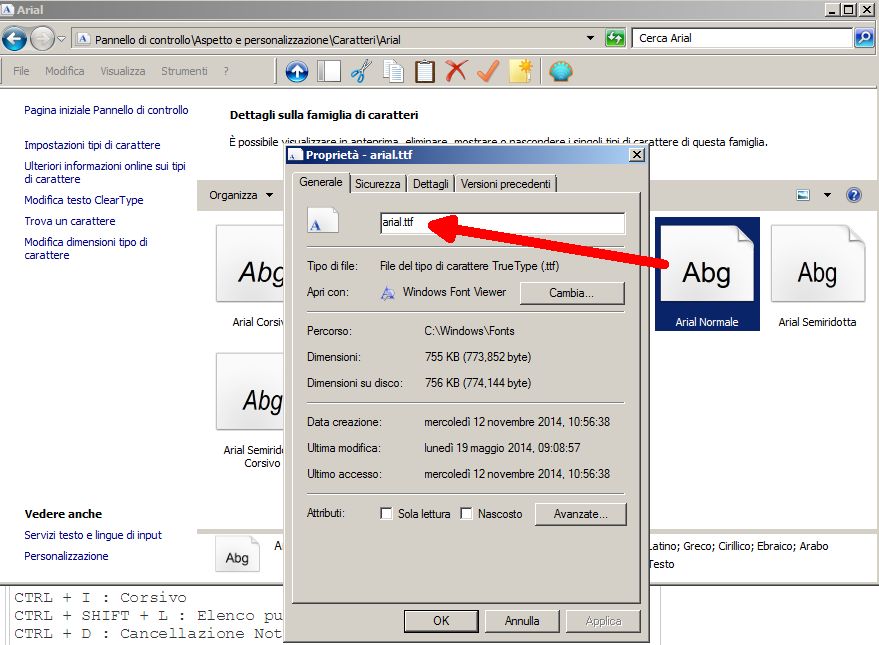Click the blue Up folder toolbar icon
The image size is (879, 645).
[297, 72]
